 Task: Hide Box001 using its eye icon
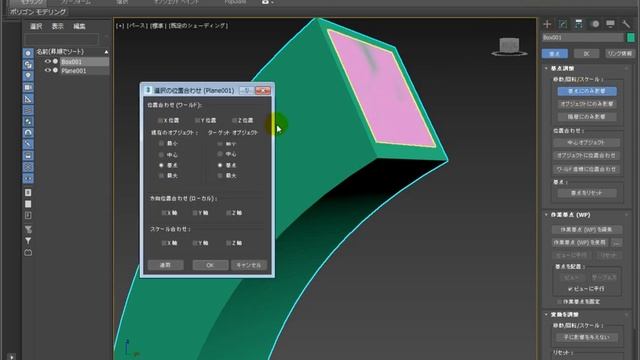(x=48, y=62)
